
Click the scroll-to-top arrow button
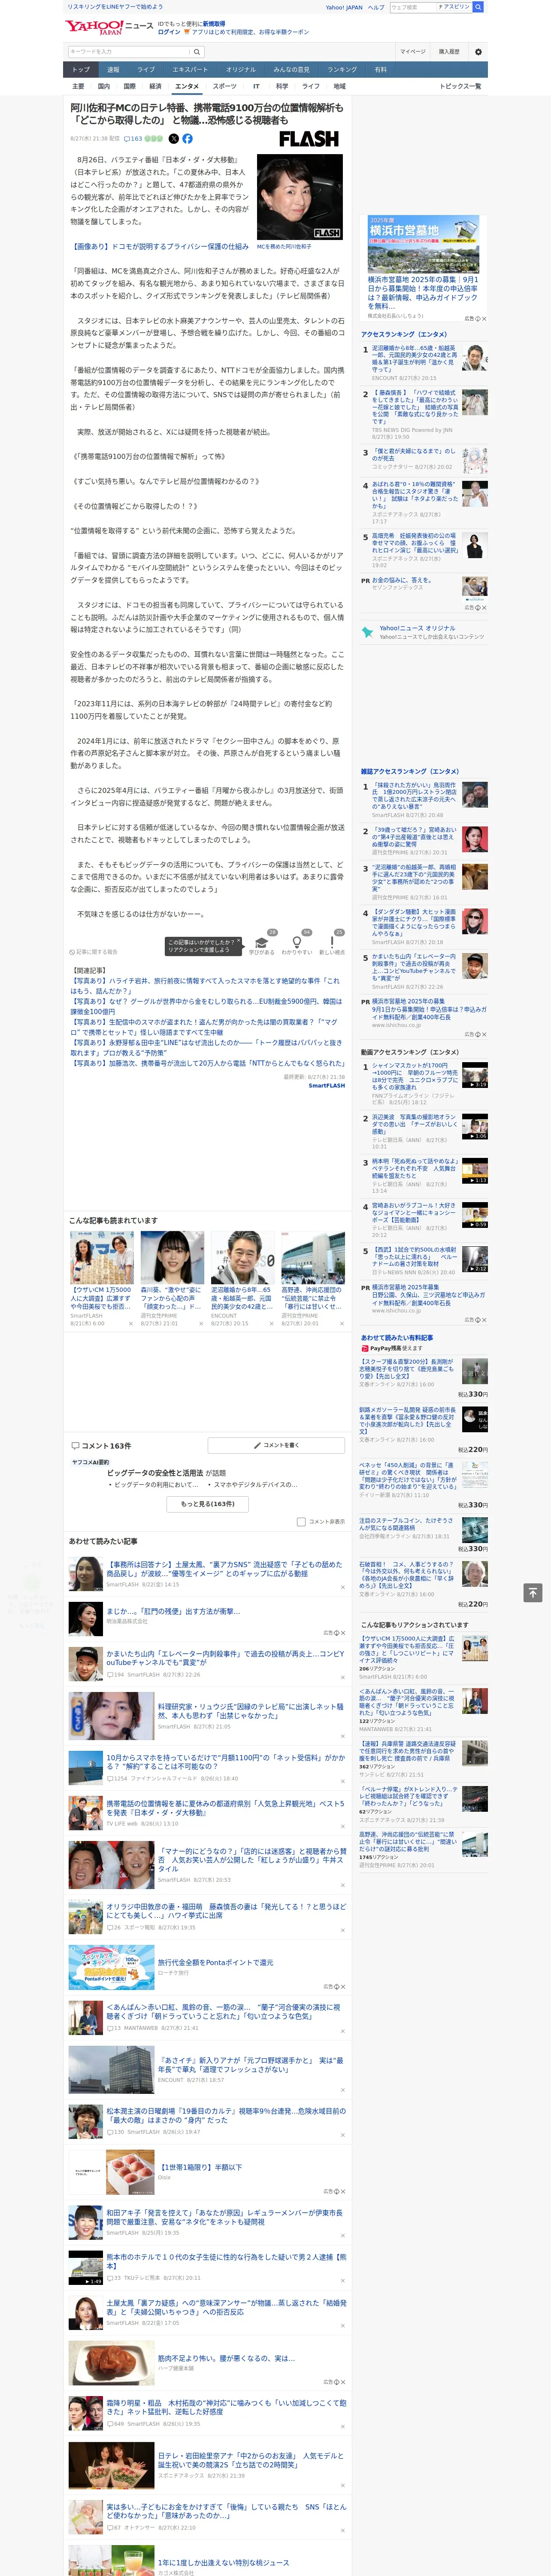534,1593
